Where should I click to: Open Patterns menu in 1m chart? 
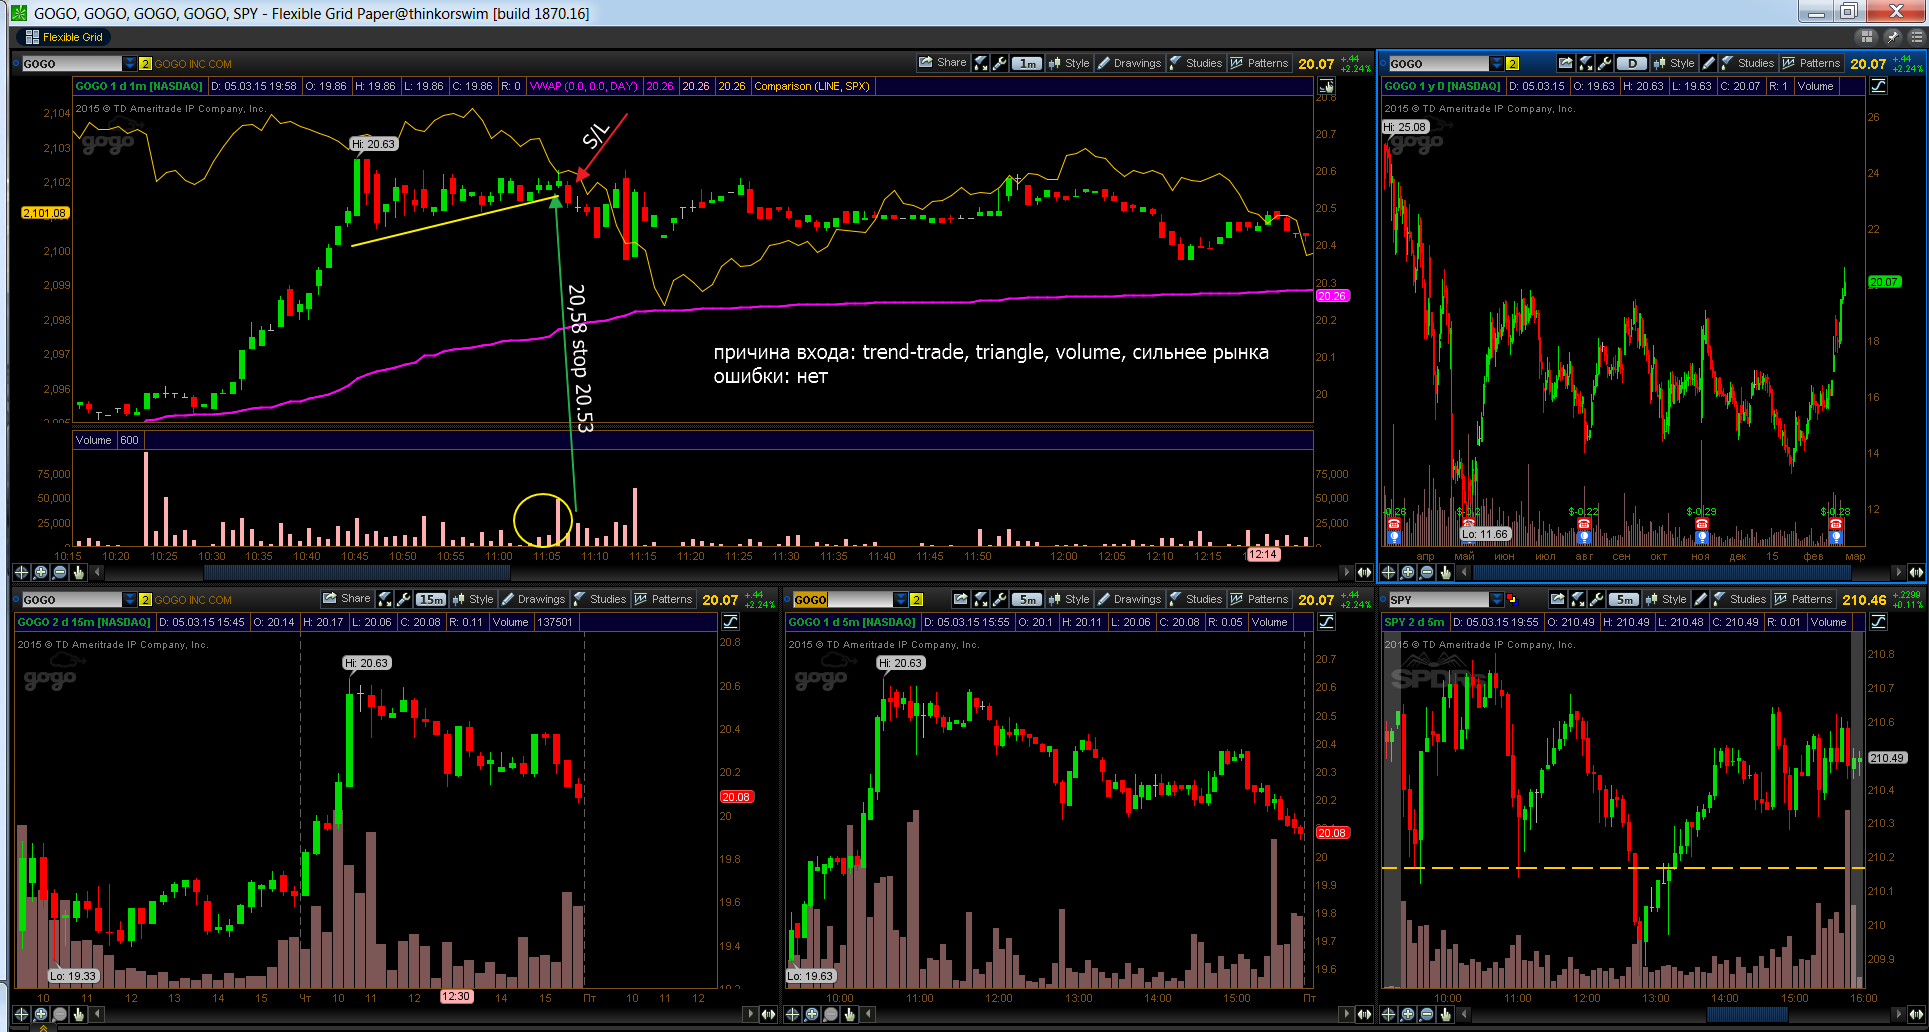coord(1259,63)
